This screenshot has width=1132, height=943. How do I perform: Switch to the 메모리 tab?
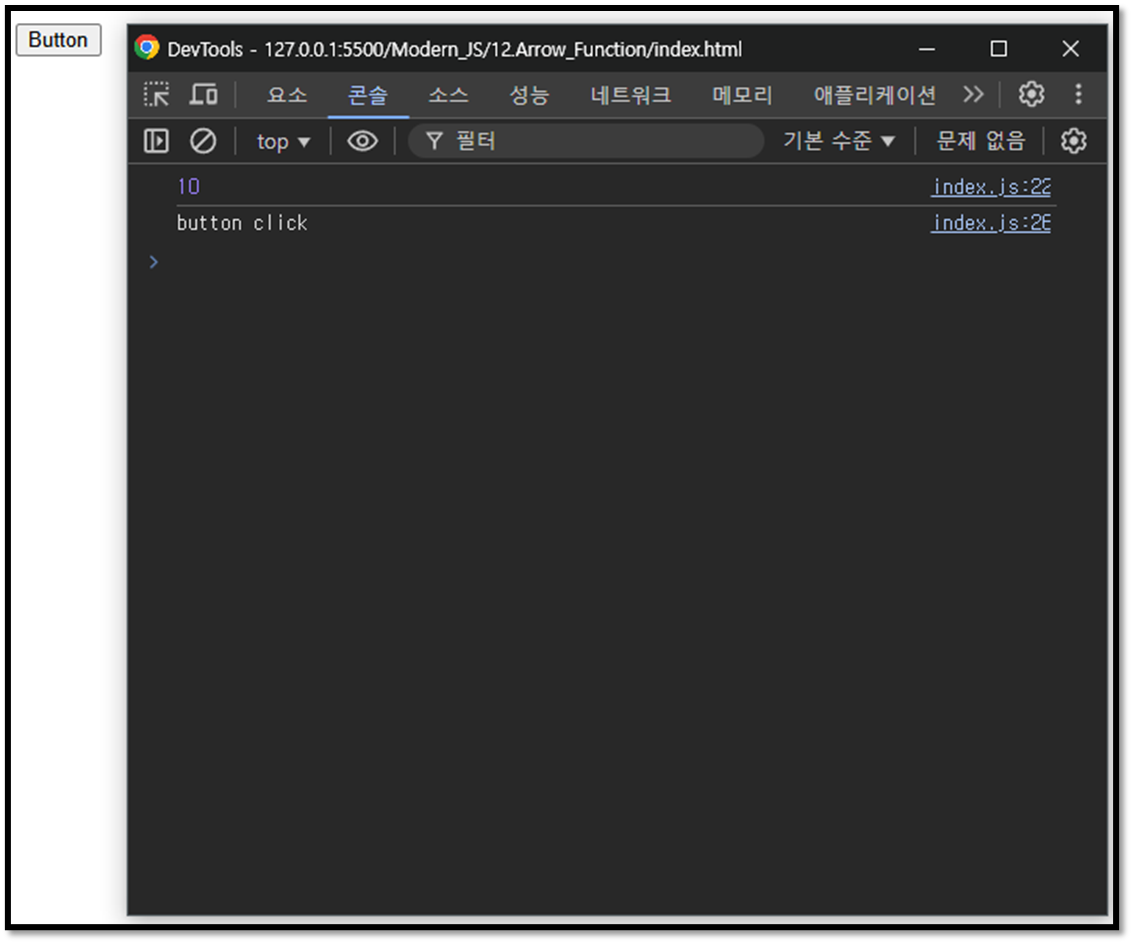click(x=742, y=95)
